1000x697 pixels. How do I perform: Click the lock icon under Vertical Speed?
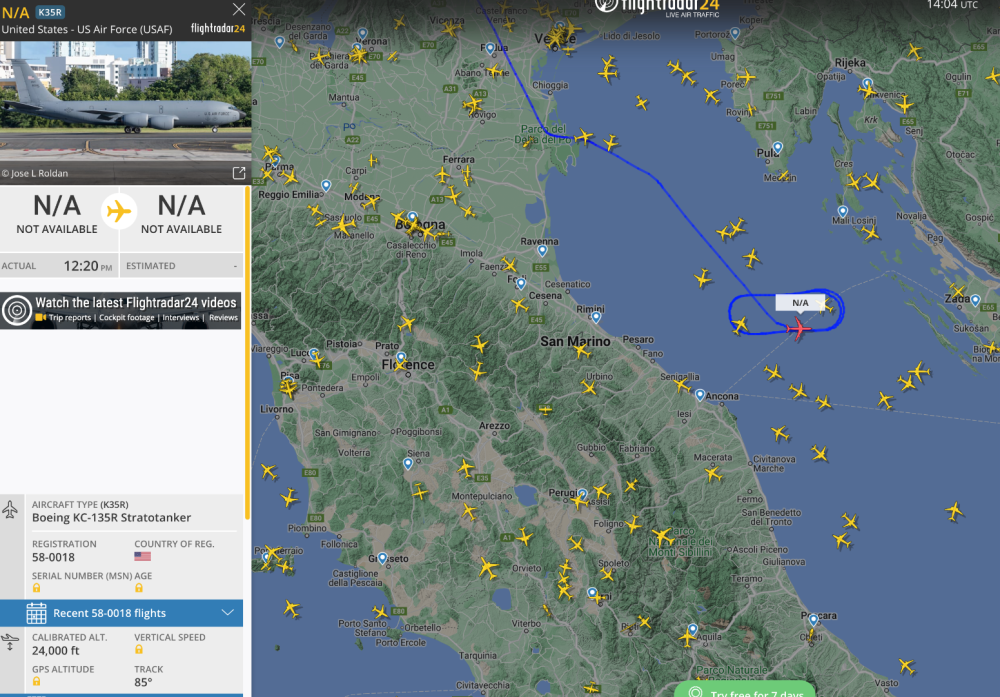coord(139,651)
